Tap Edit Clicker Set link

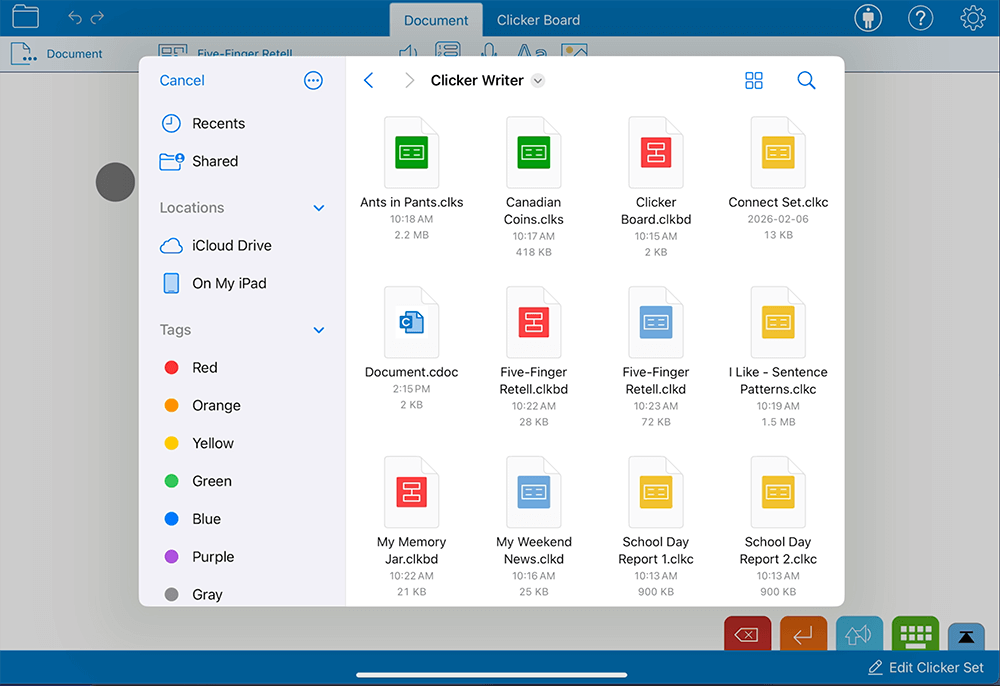pos(925,667)
